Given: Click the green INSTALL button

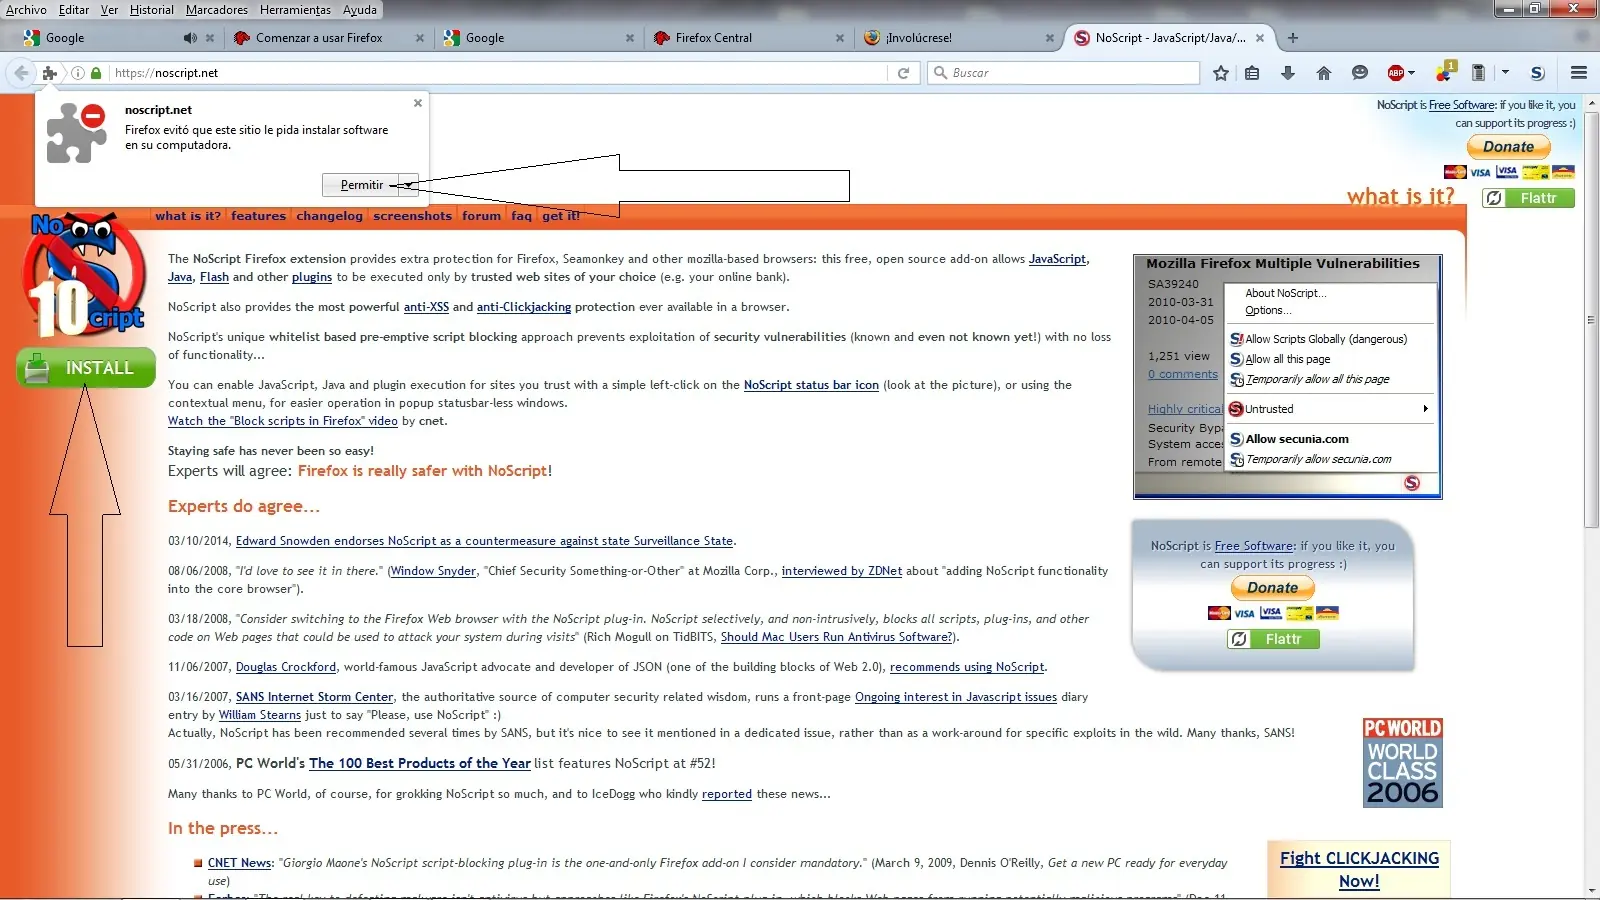Looking at the screenshot, I should [x=86, y=367].
